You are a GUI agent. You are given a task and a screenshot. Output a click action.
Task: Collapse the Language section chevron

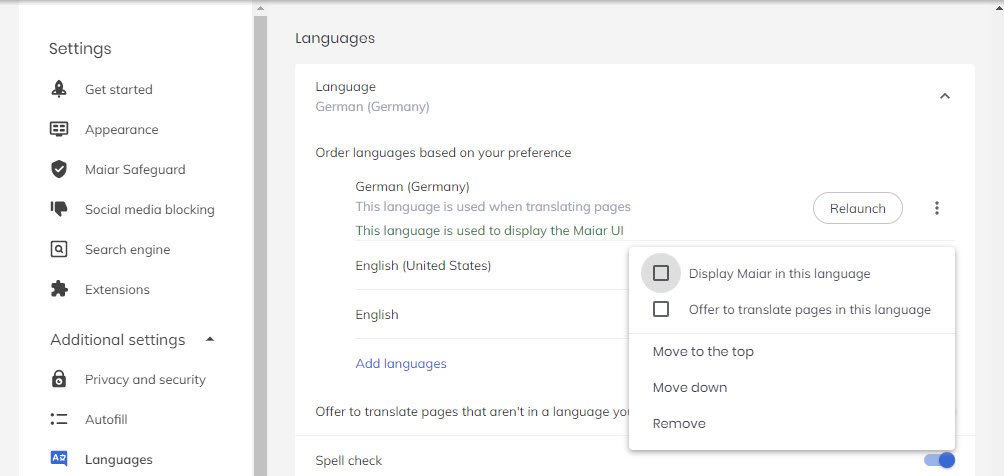tap(944, 96)
